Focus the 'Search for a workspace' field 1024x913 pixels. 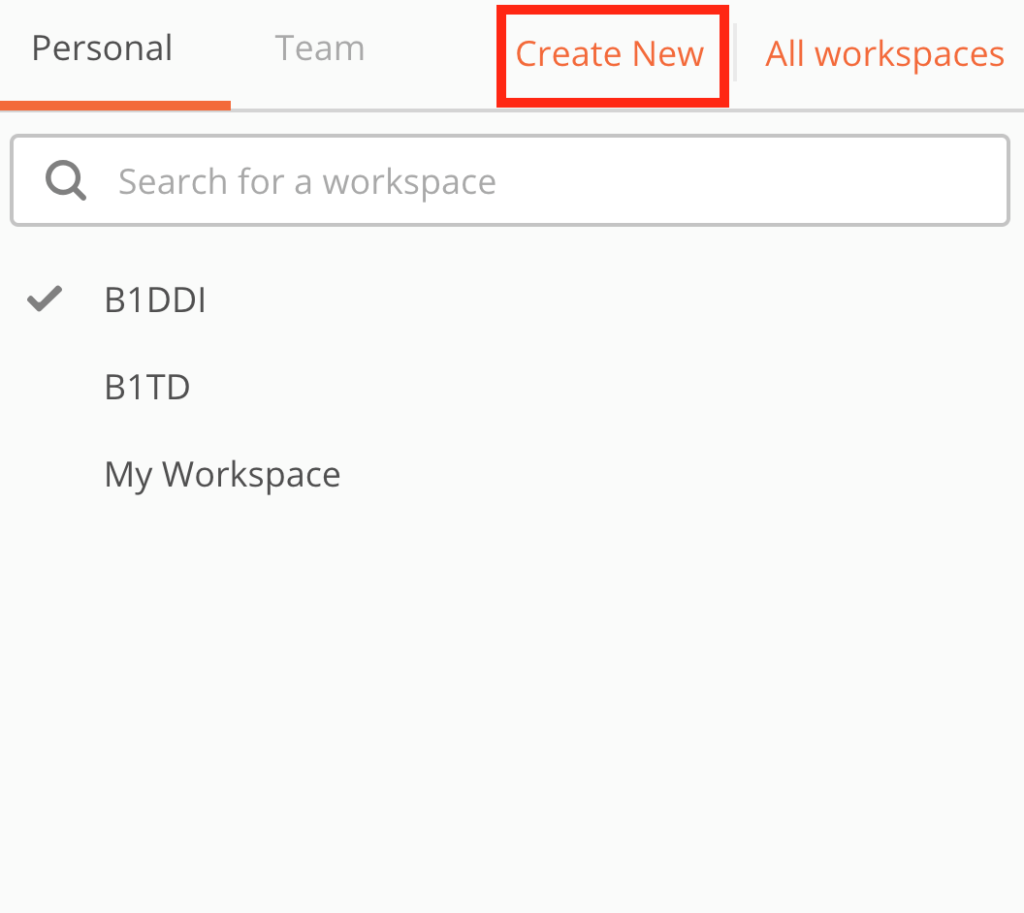[x=540, y=181]
